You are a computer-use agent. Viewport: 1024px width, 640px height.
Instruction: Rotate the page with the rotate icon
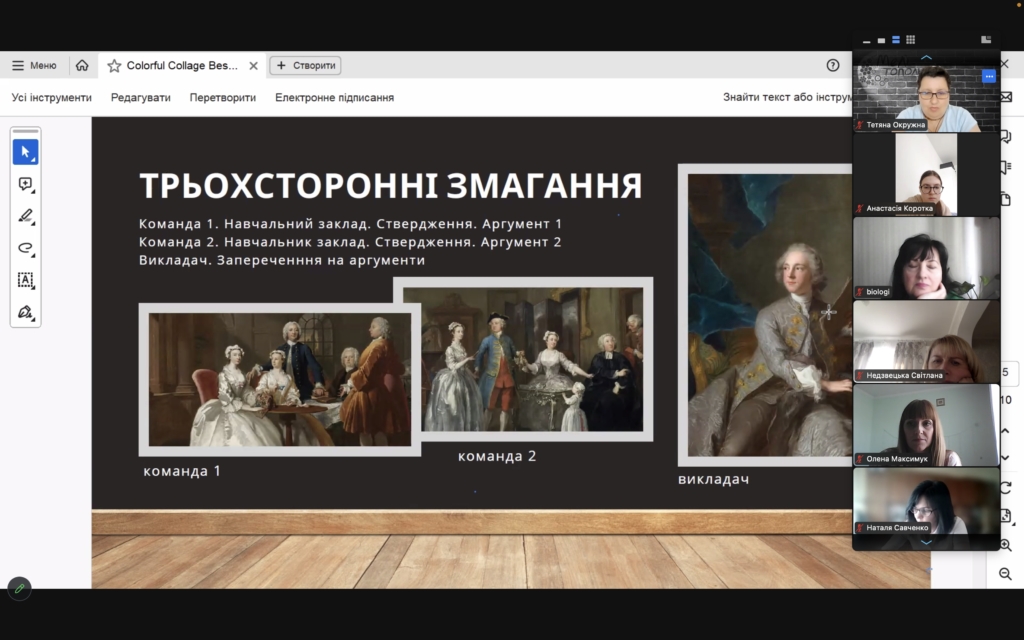click(1006, 488)
